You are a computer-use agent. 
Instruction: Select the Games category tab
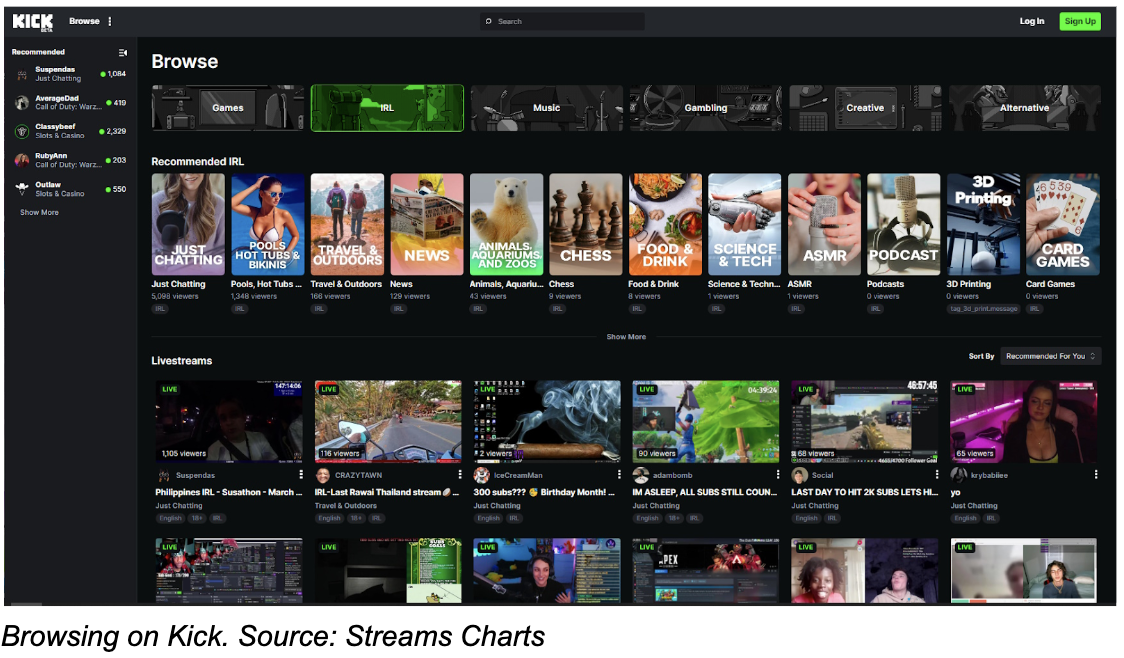(x=227, y=108)
